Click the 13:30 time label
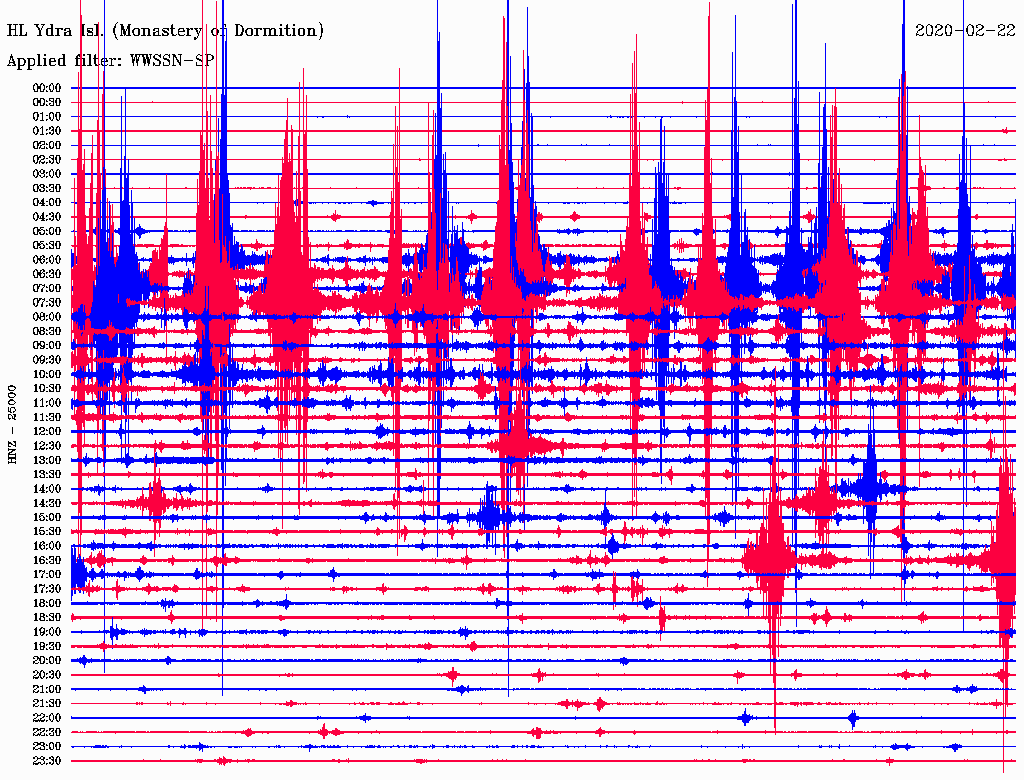The height and width of the screenshot is (780, 1024). tap(48, 474)
